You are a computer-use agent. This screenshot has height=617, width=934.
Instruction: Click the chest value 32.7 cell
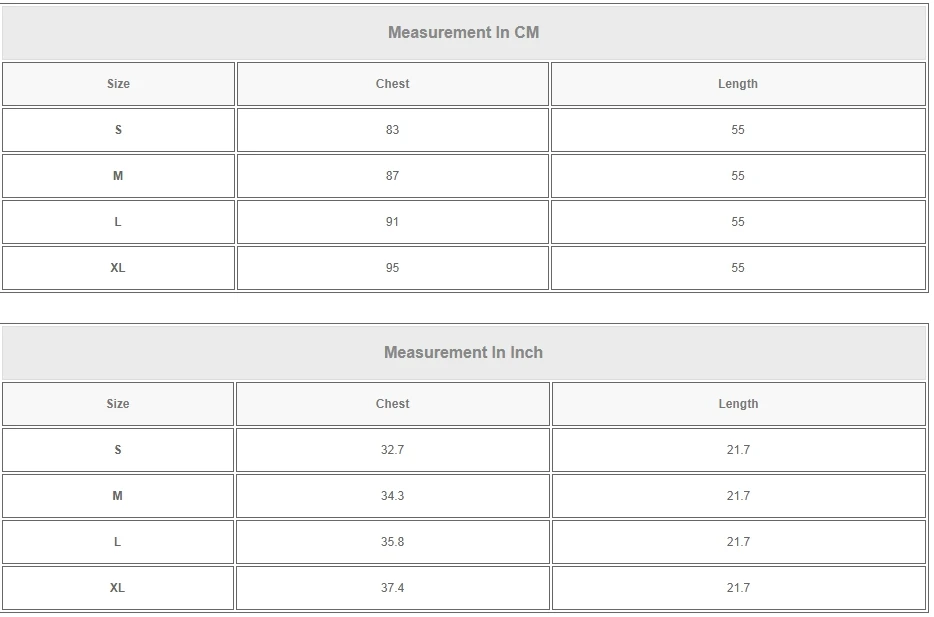coord(392,450)
